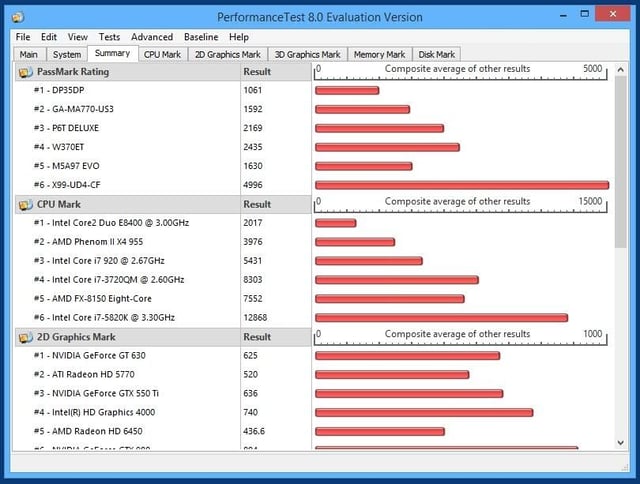Click the PassMark Rating 0–5000 chart scale
Viewport: 640px width, 484px height.
(x=460, y=72)
